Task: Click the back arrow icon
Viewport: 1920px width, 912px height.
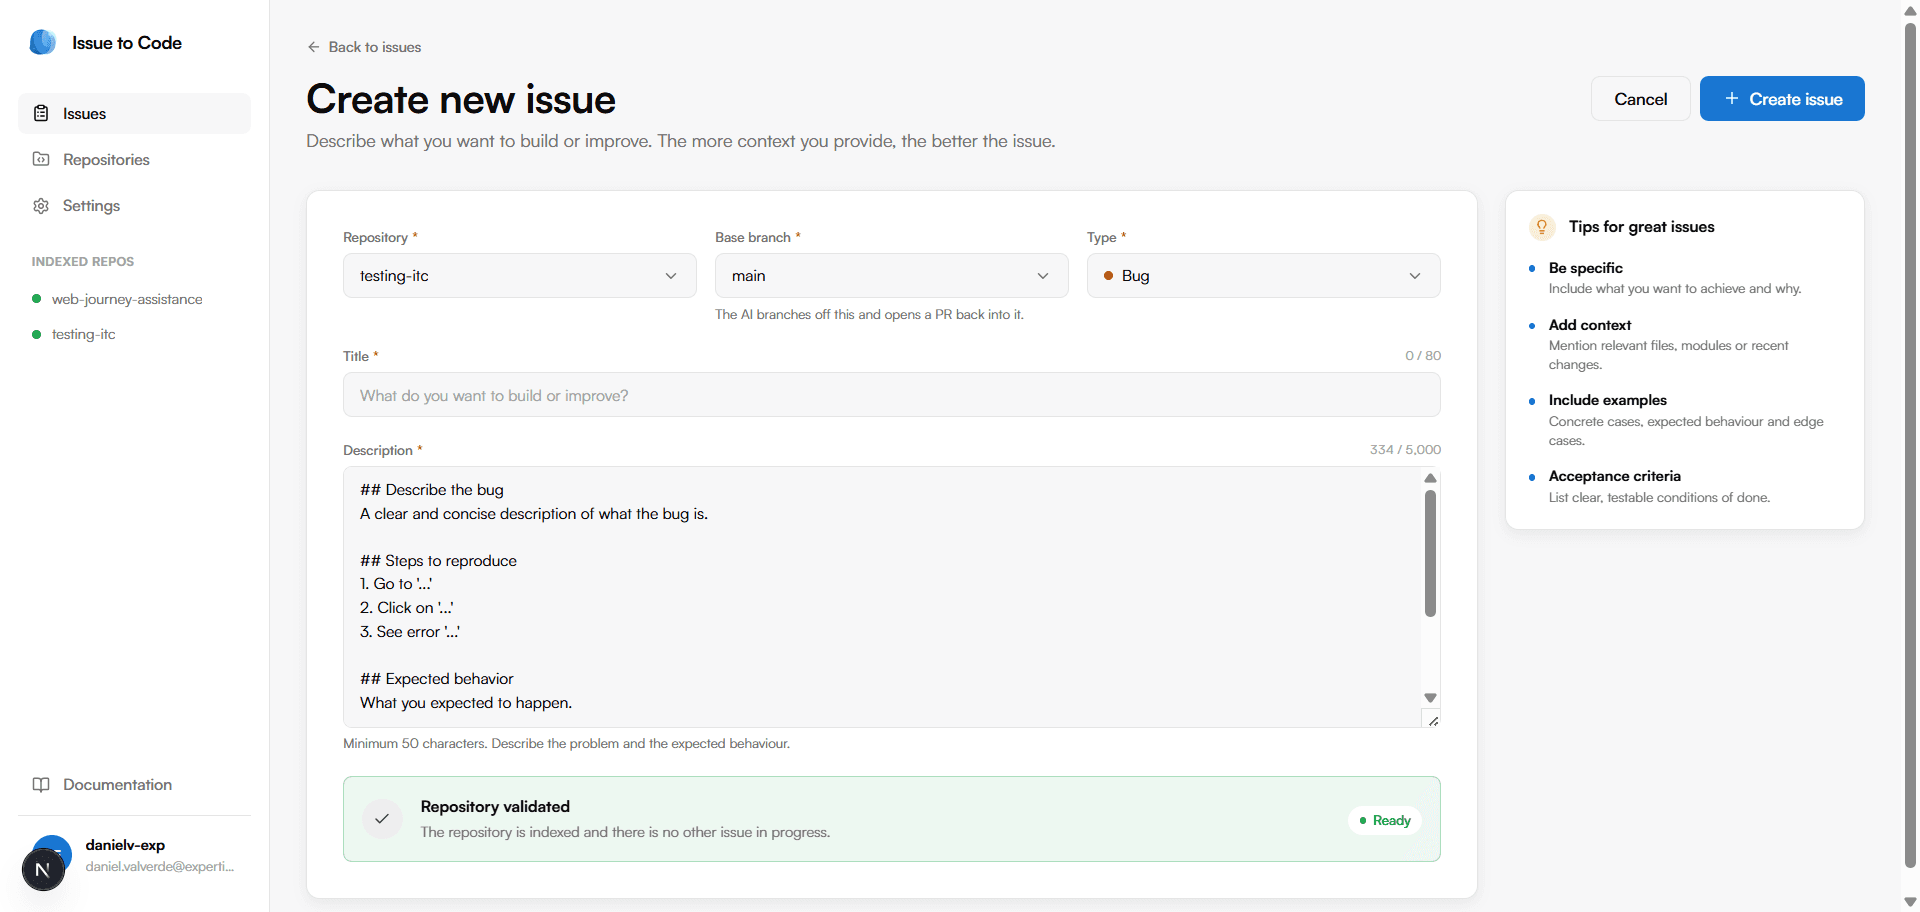Action: (x=314, y=47)
